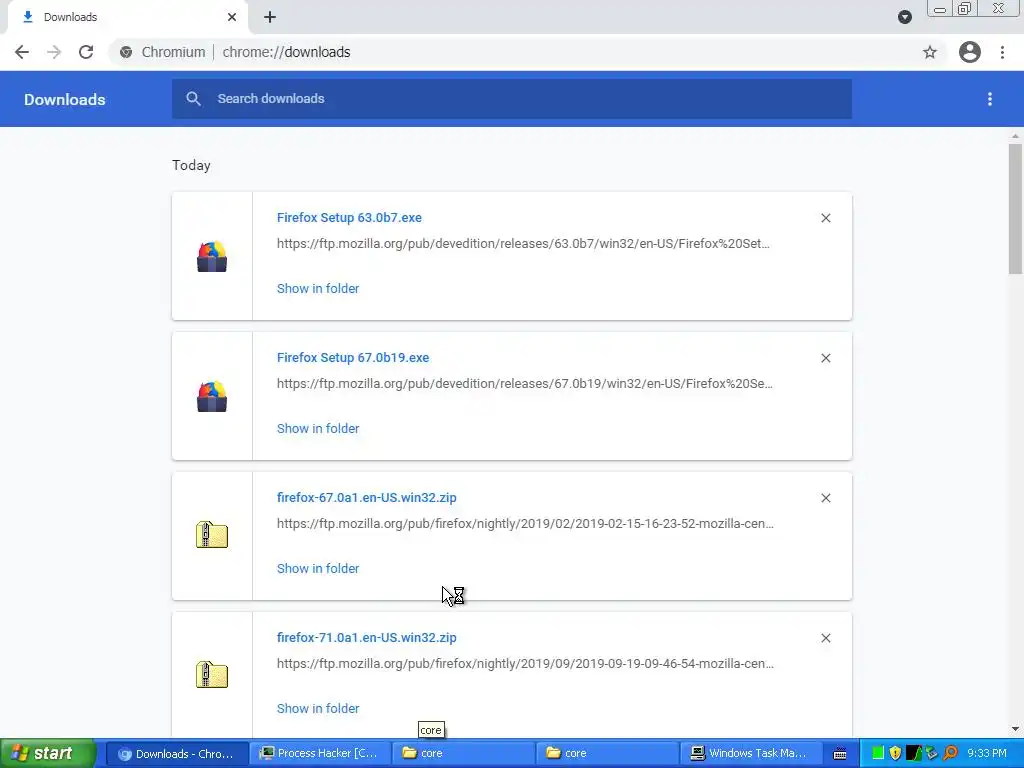Show firefox-71.0a1 zip in folder

pyautogui.click(x=318, y=709)
